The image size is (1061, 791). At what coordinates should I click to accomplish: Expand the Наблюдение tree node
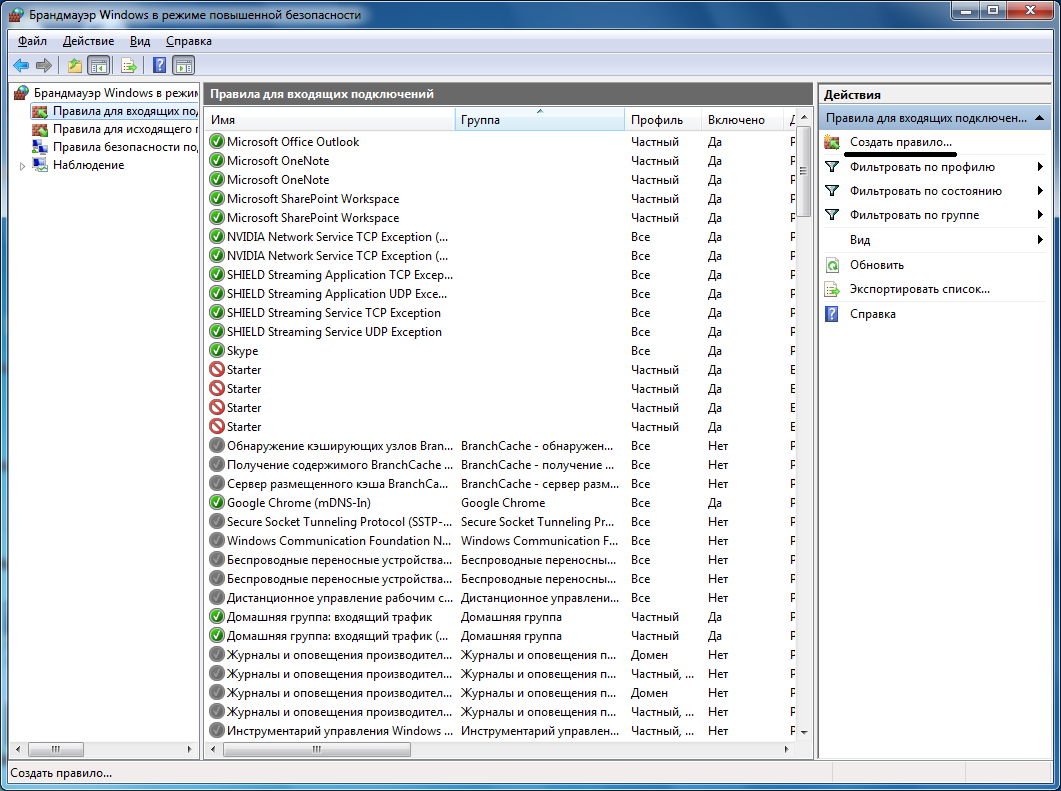coord(22,166)
